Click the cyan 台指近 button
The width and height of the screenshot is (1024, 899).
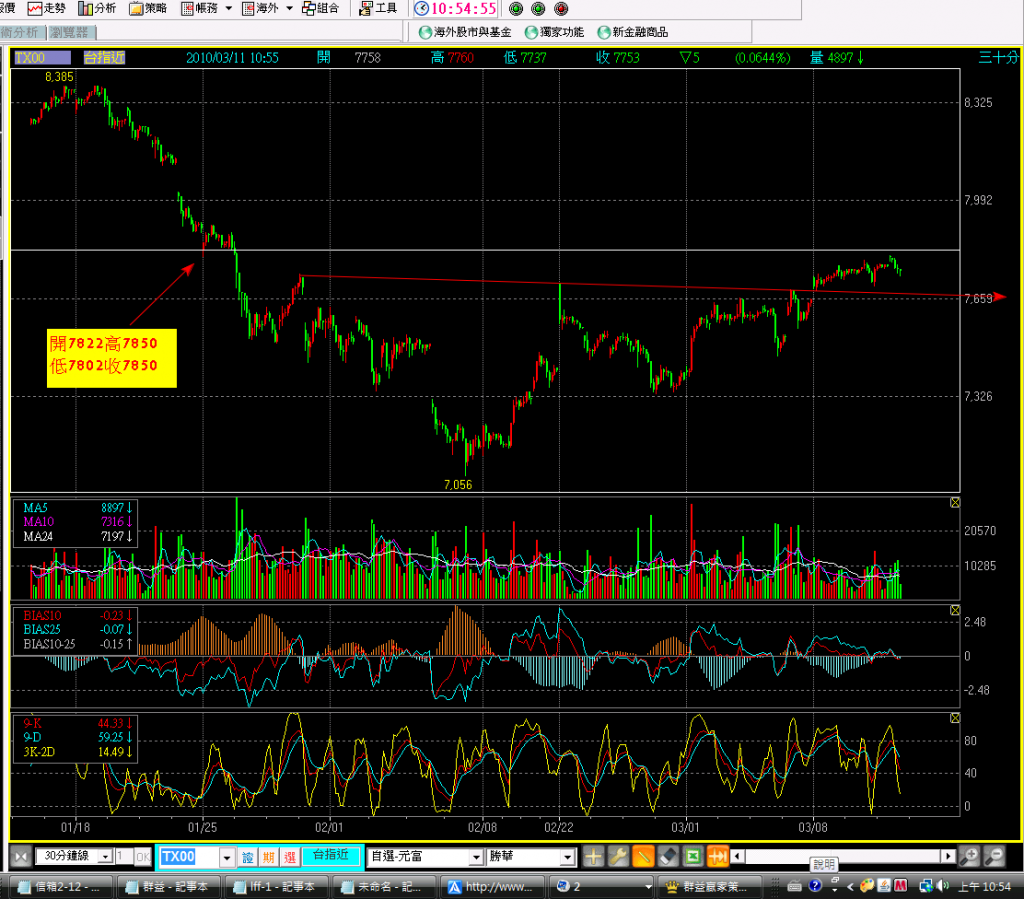click(331, 855)
